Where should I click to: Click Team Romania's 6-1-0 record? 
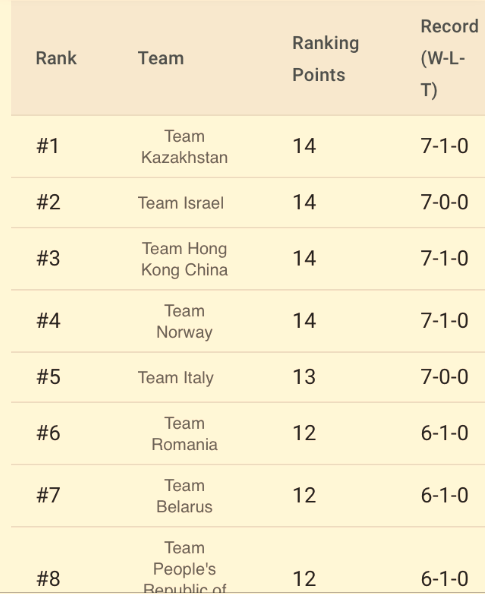444,433
